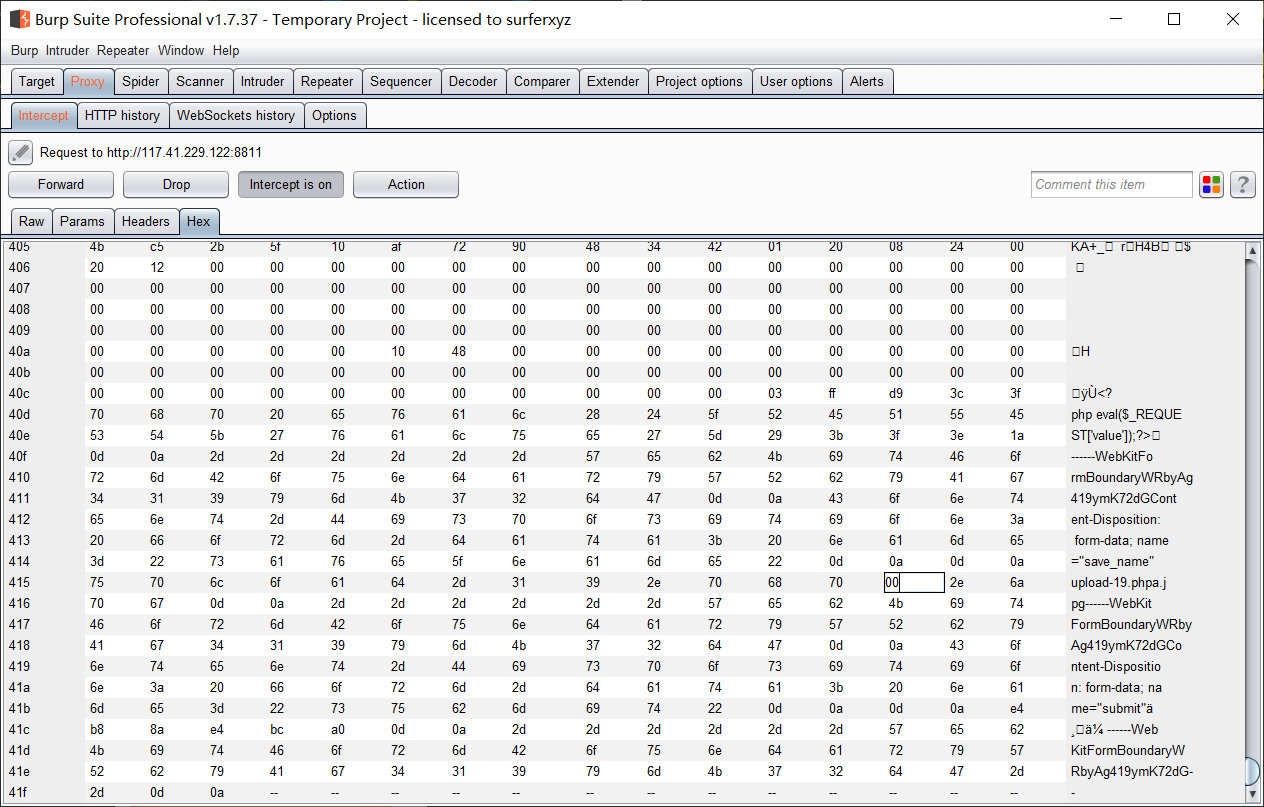The image size is (1264, 807).
Task: Toggle the Intercept is on button
Action: (290, 184)
